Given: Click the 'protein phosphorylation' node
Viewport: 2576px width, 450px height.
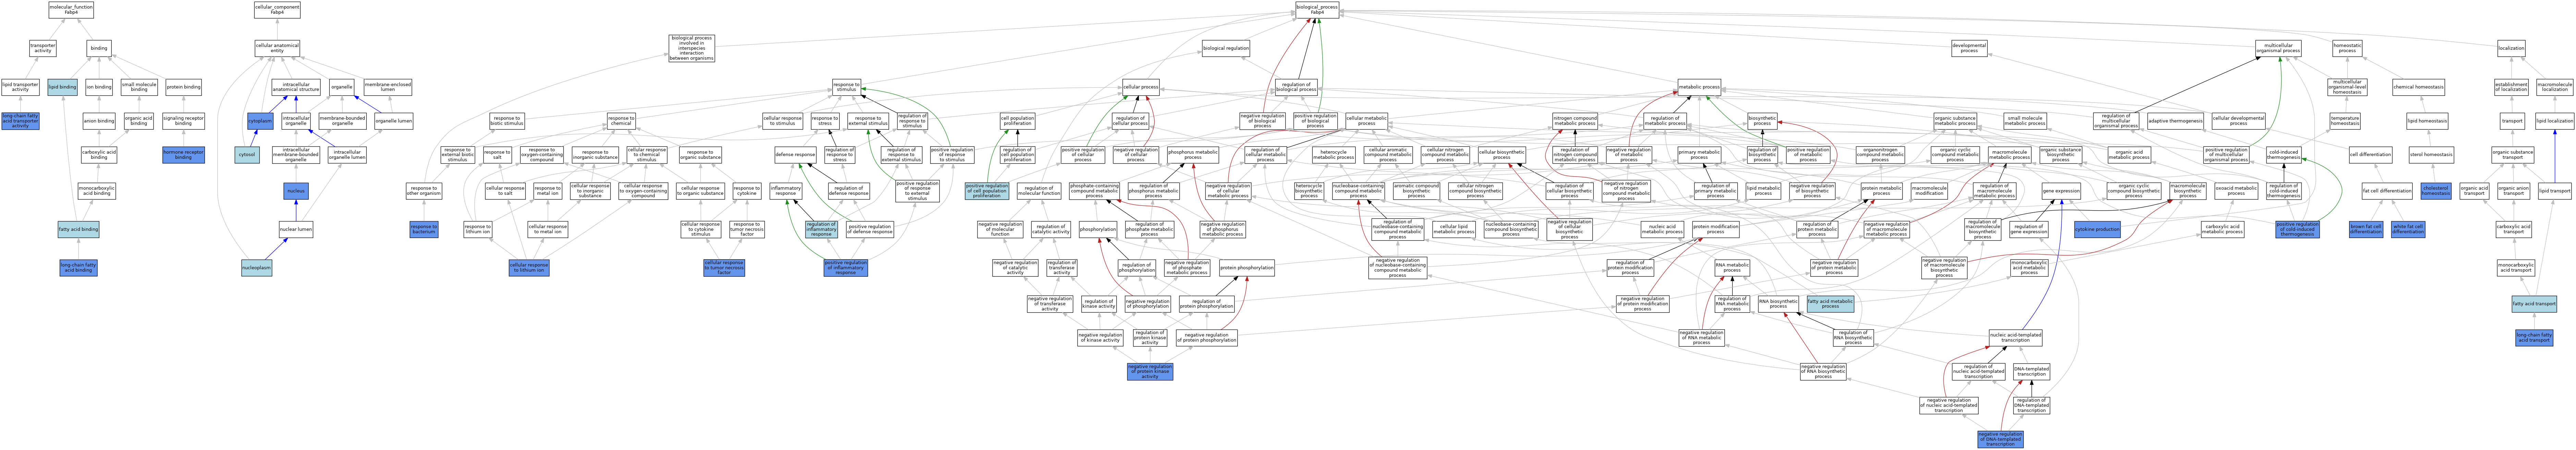Looking at the screenshot, I should [1247, 268].
